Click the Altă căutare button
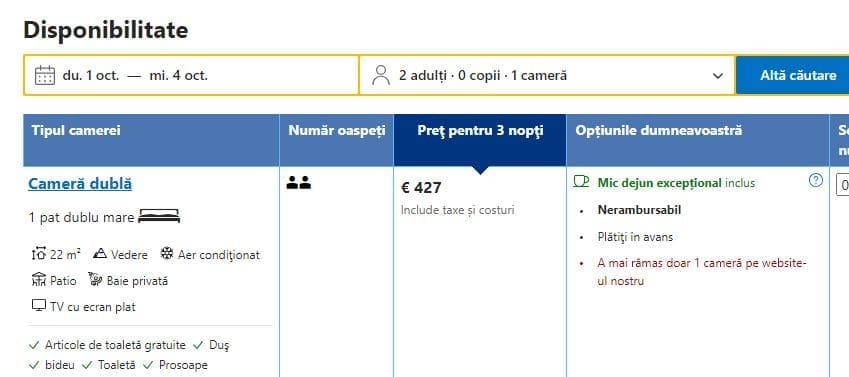The width and height of the screenshot is (849, 377). tap(793, 75)
